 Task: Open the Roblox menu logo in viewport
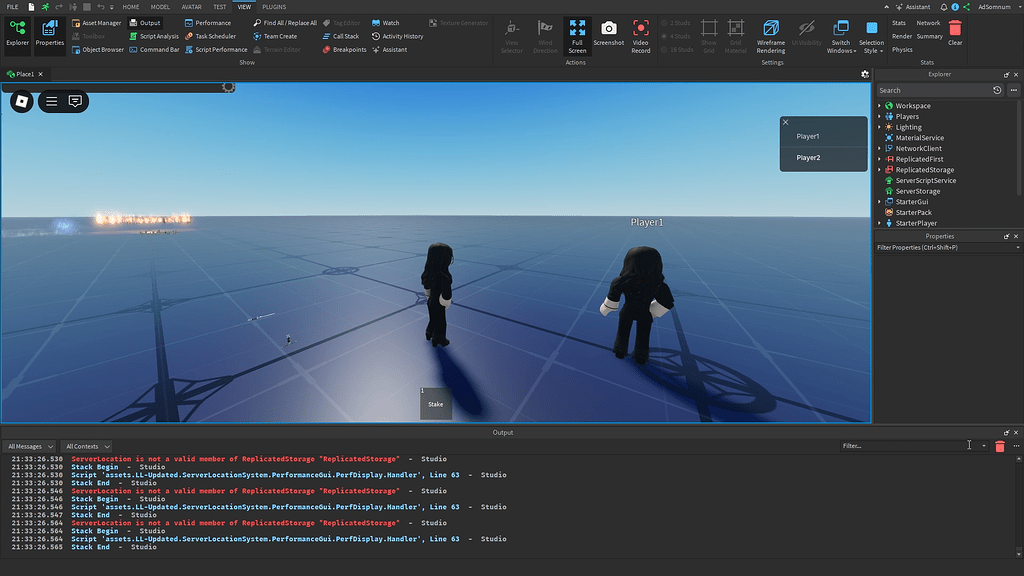22,101
